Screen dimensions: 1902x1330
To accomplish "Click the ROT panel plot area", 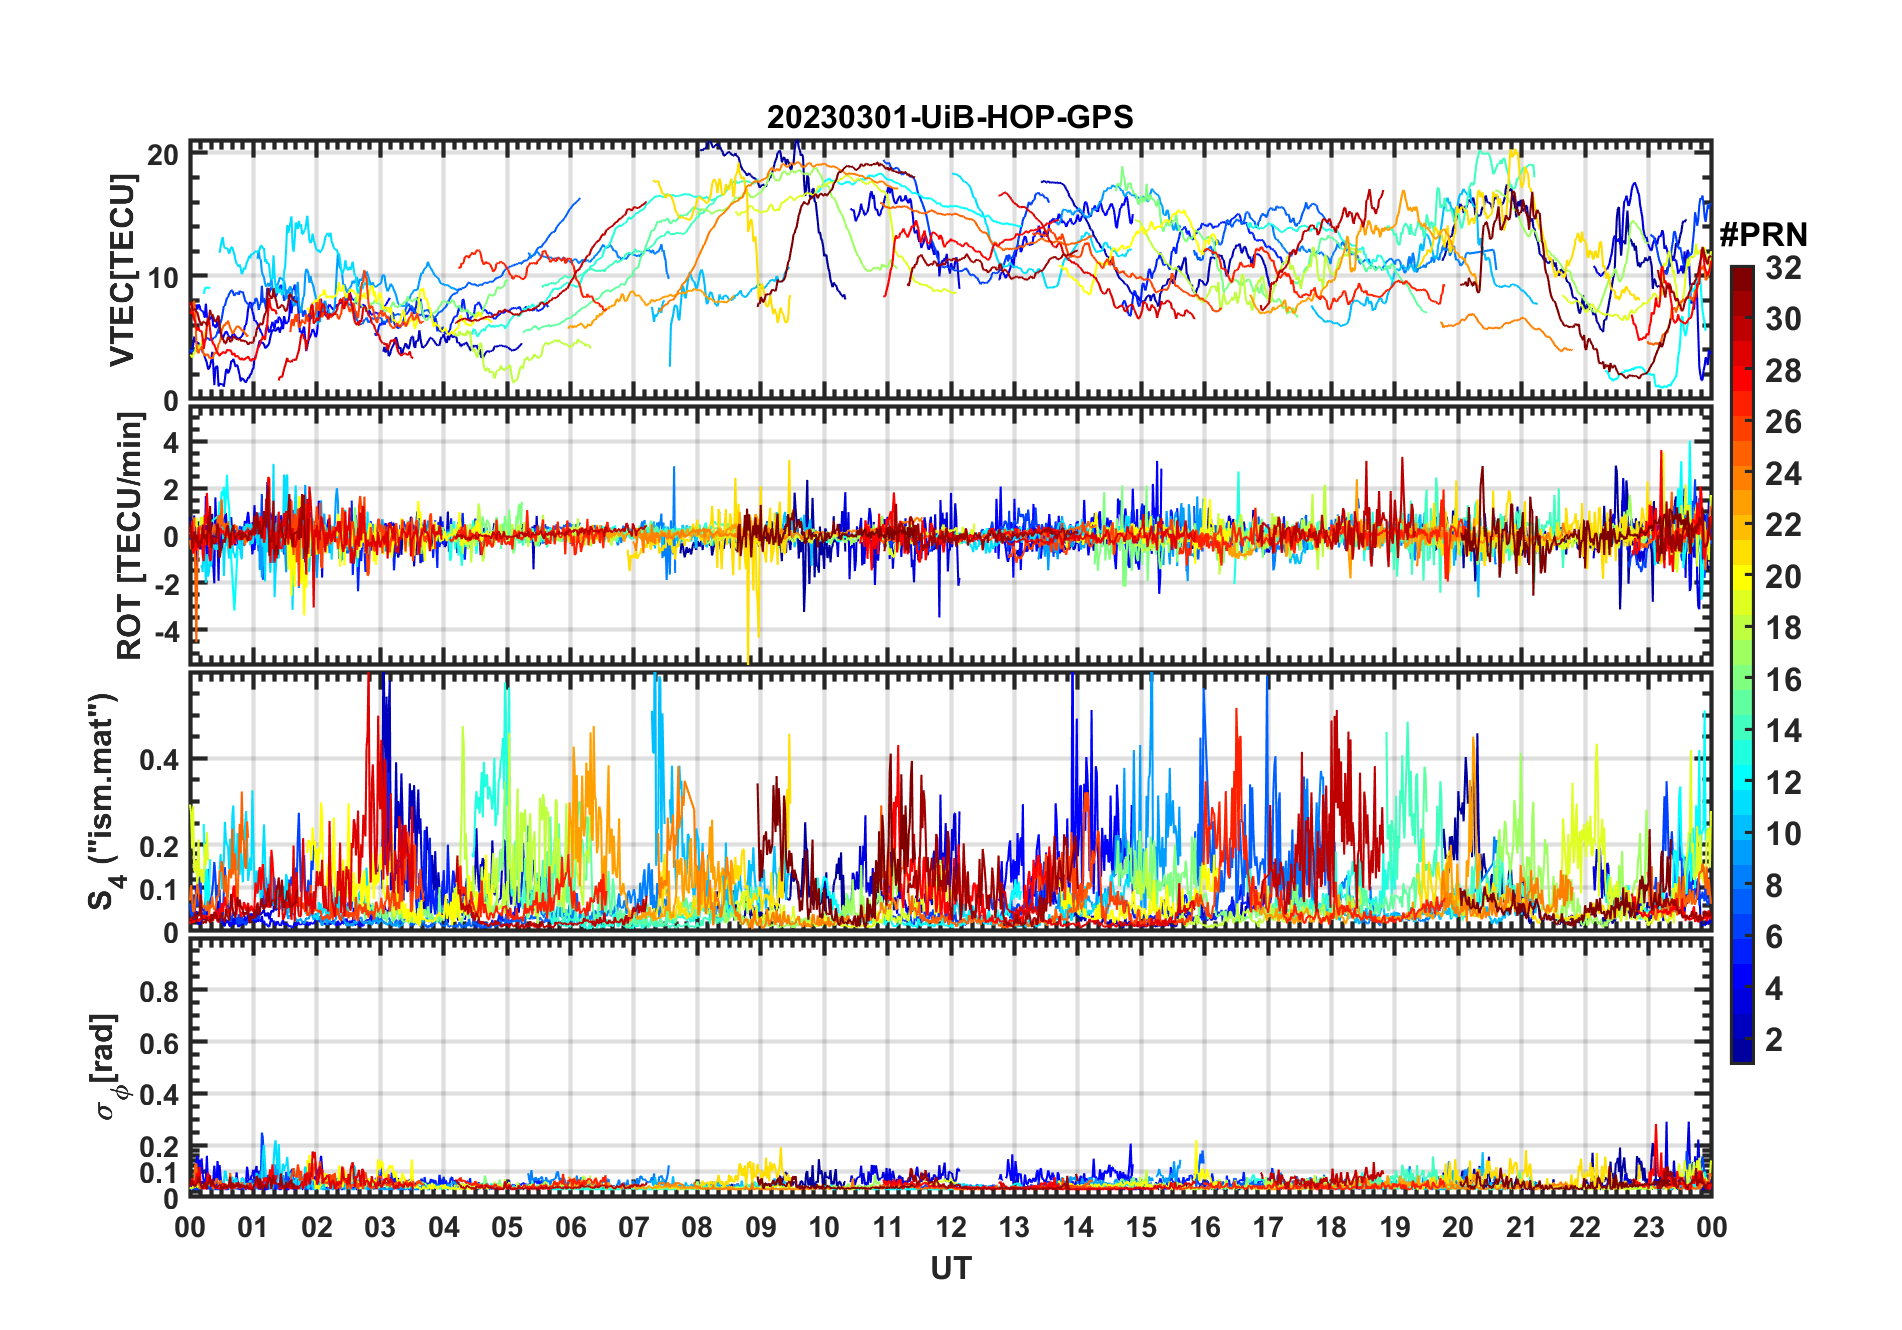I will [x=951, y=535].
